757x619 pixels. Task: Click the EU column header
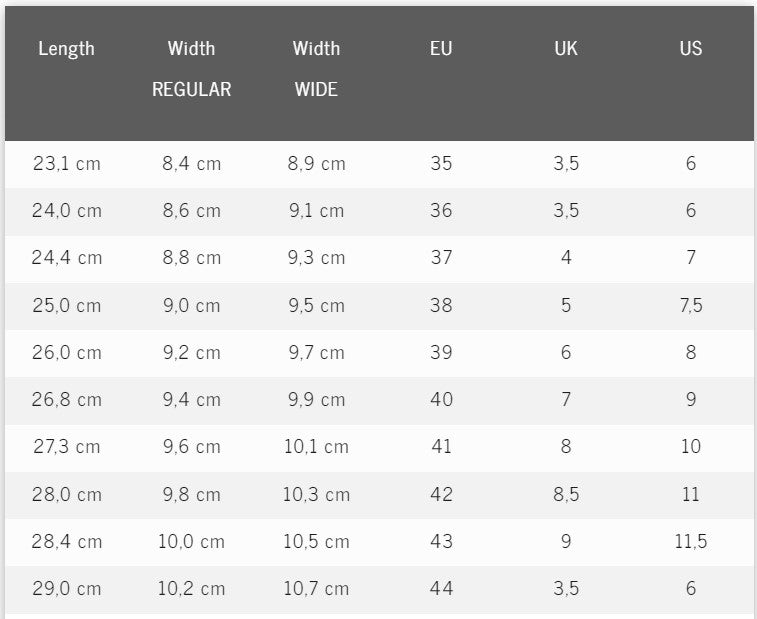click(441, 48)
